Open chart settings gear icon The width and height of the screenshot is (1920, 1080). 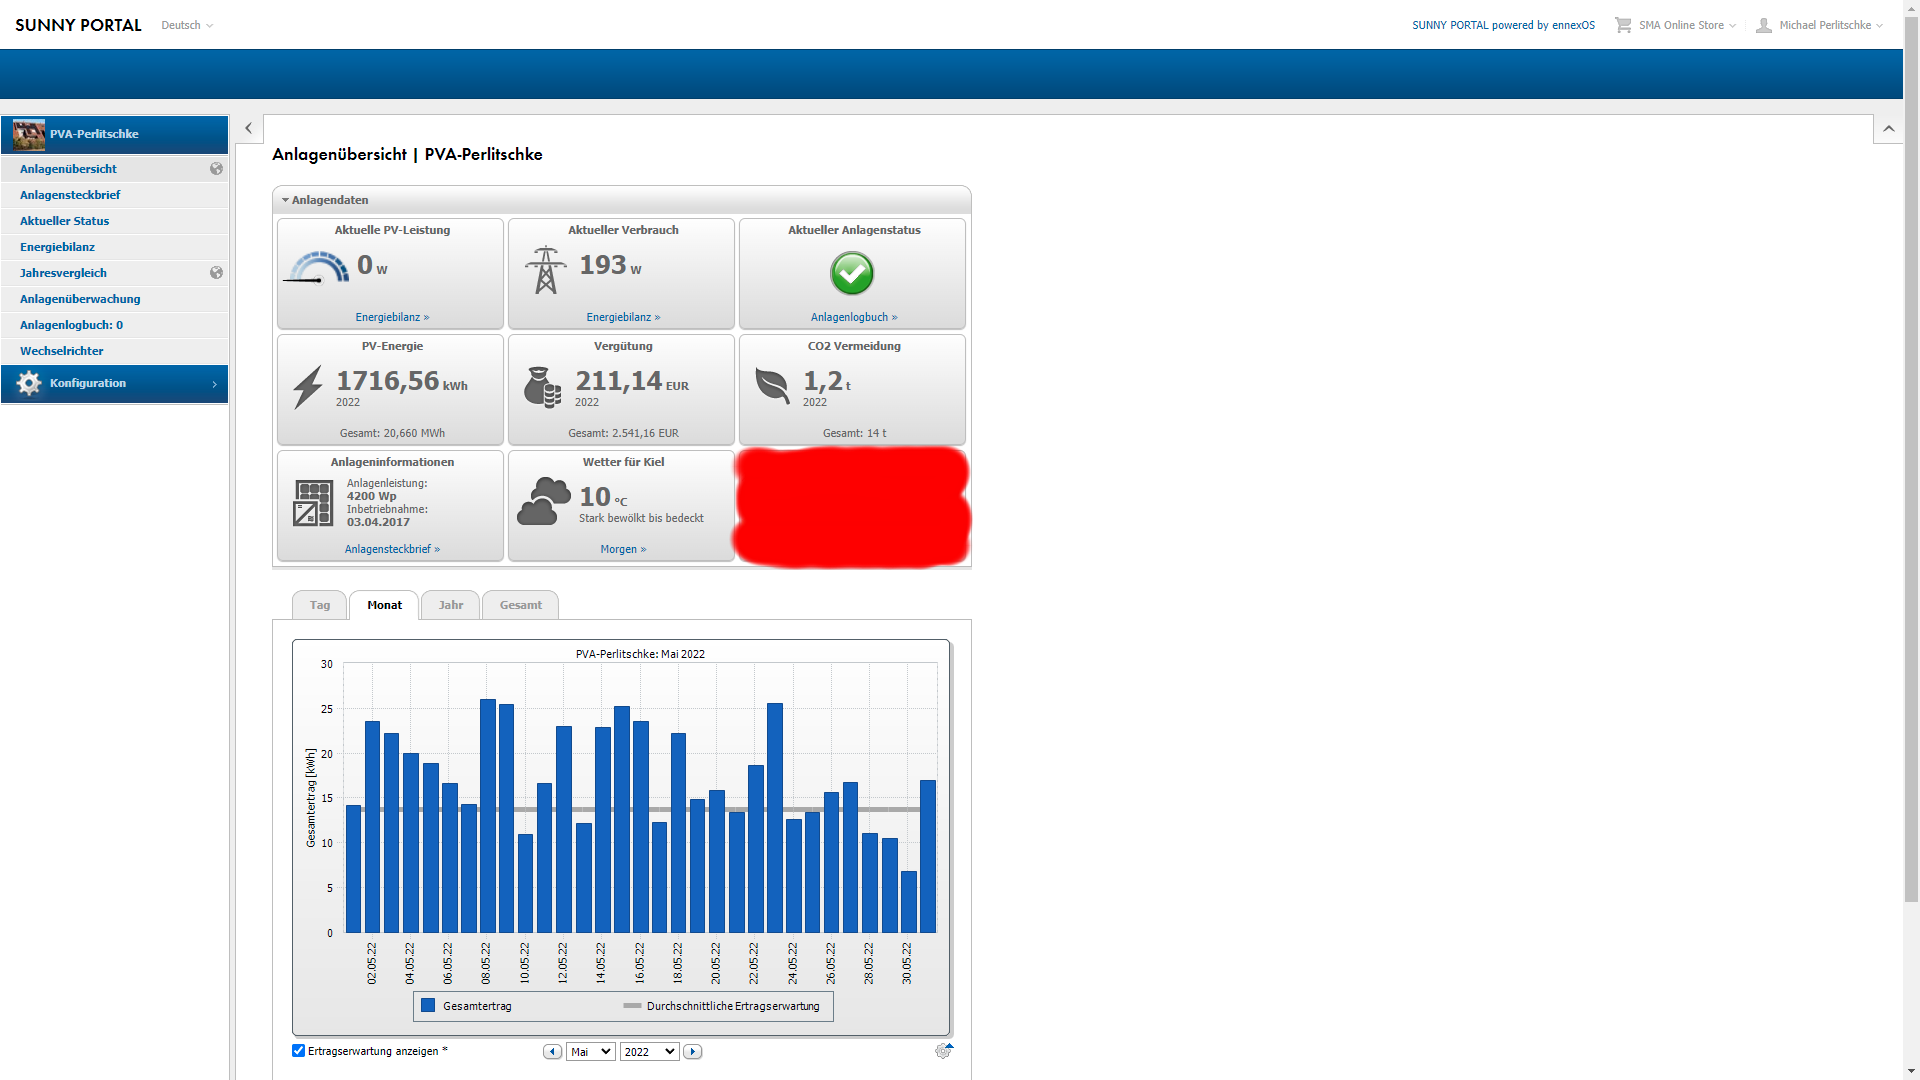tap(943, 1051)
